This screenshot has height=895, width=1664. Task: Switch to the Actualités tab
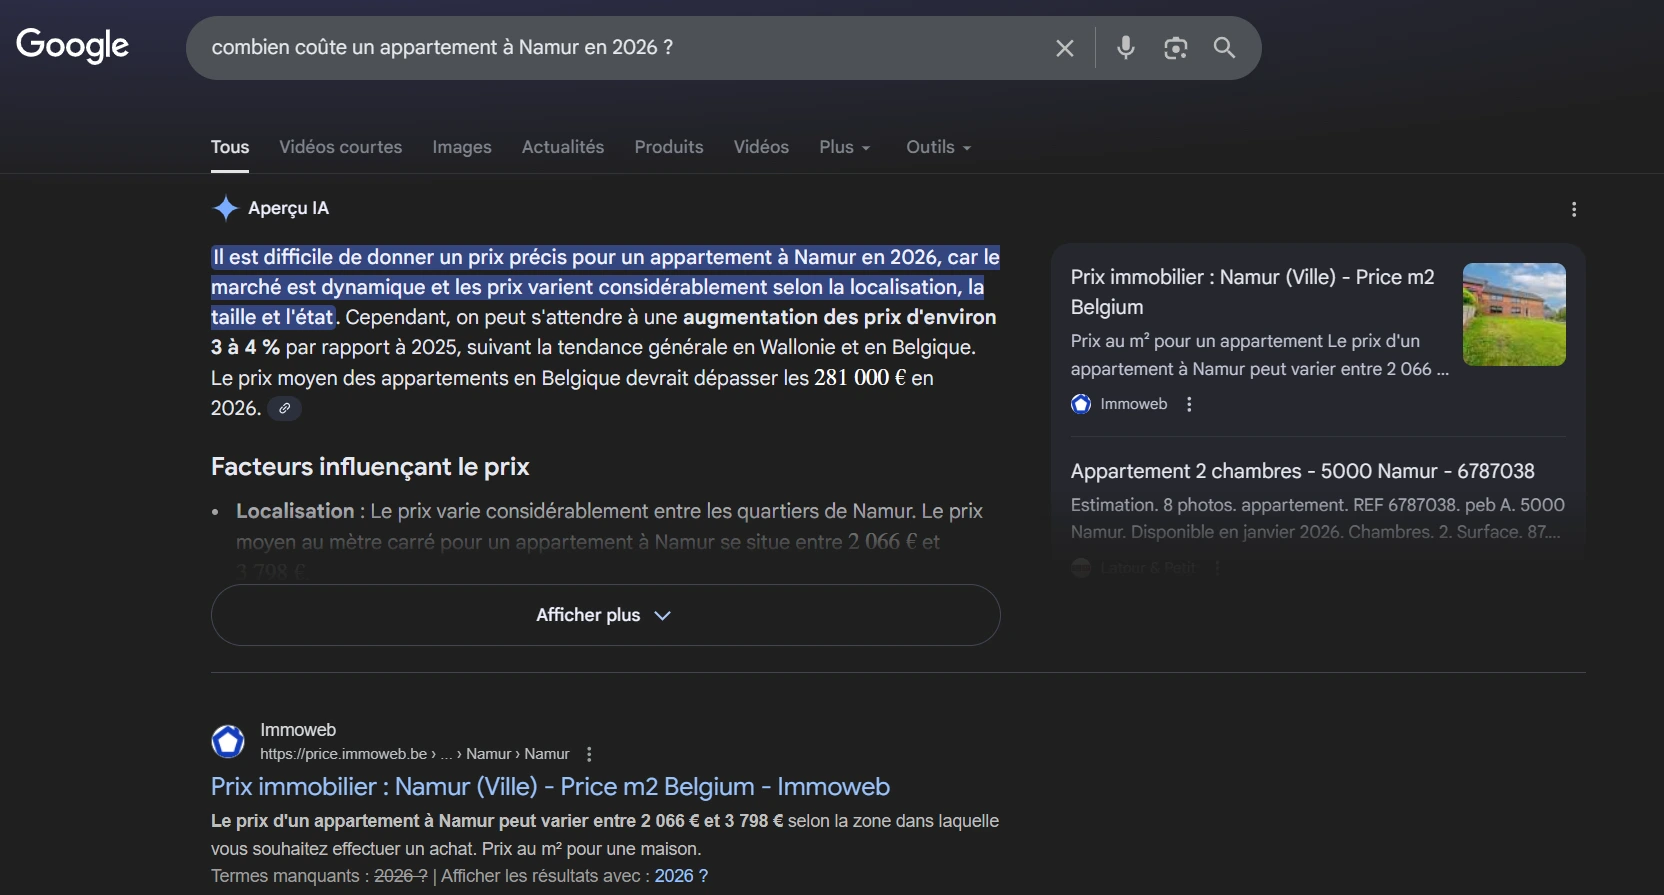562,147
